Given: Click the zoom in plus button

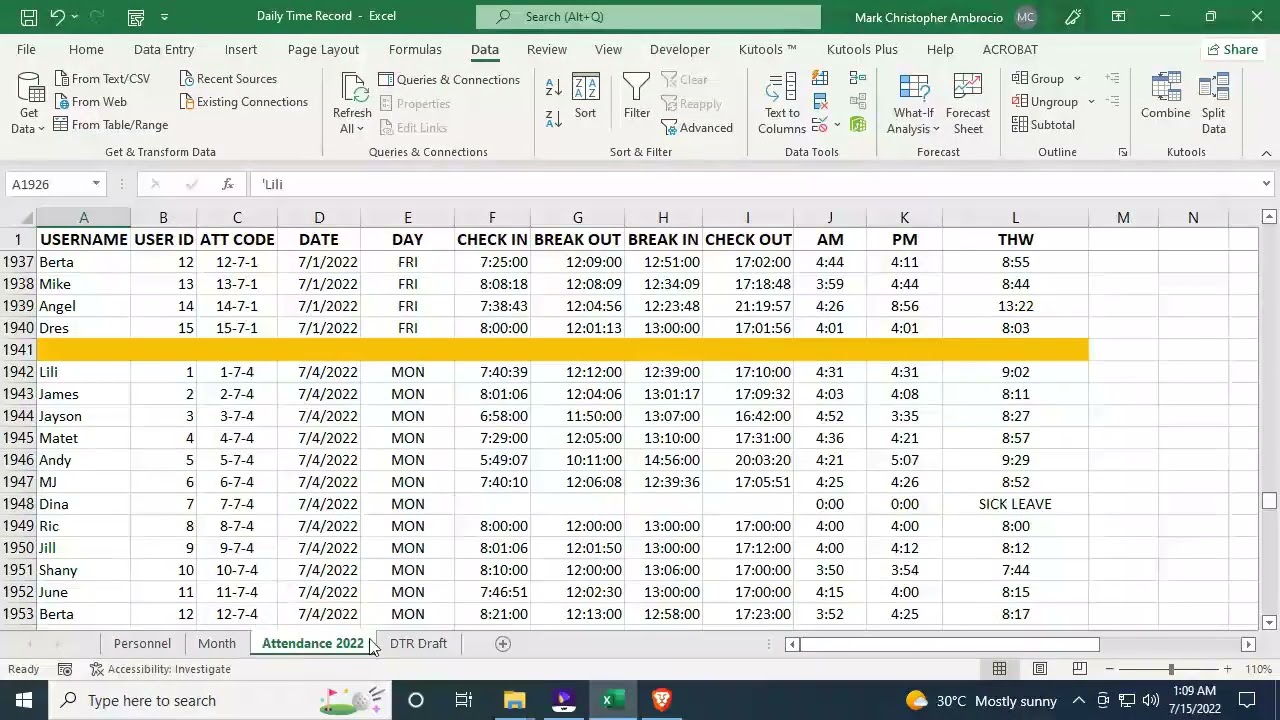Looking at the screenshot, I should 1227,669.
